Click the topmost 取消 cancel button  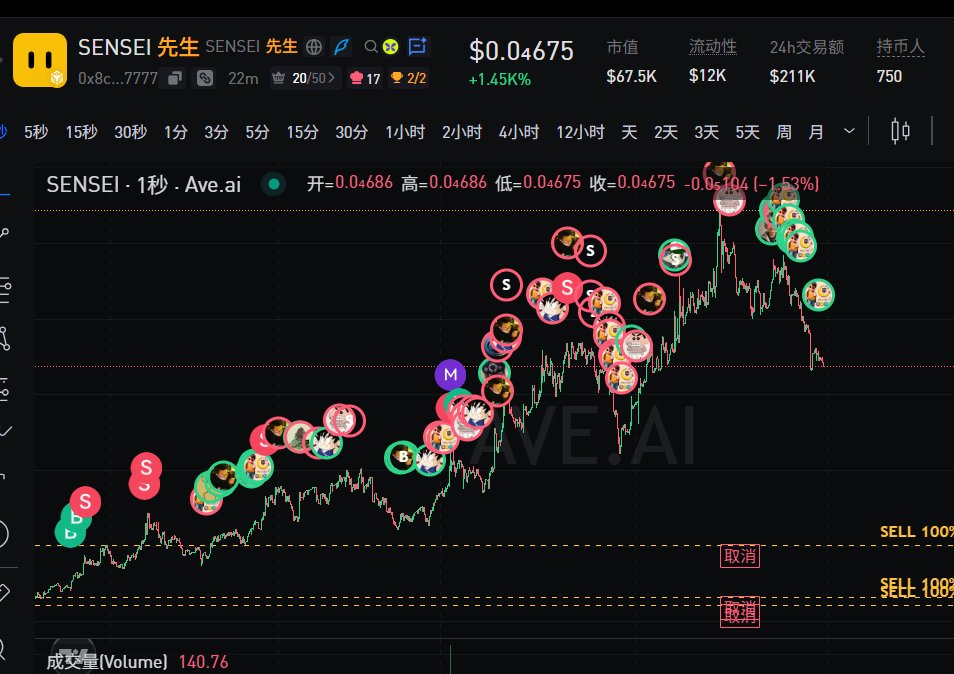pyautogui.click(x=740, y=555)
